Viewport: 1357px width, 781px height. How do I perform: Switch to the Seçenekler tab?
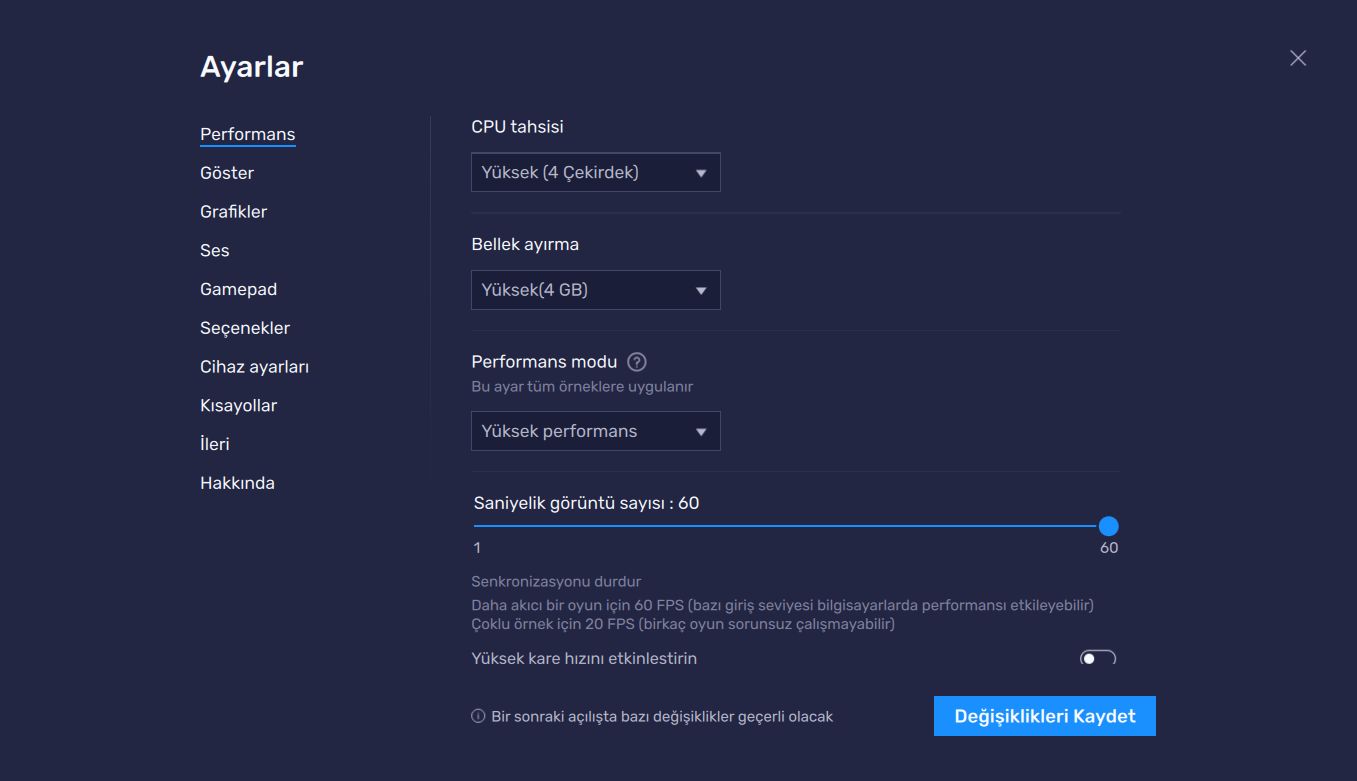[x=245, y=328]
